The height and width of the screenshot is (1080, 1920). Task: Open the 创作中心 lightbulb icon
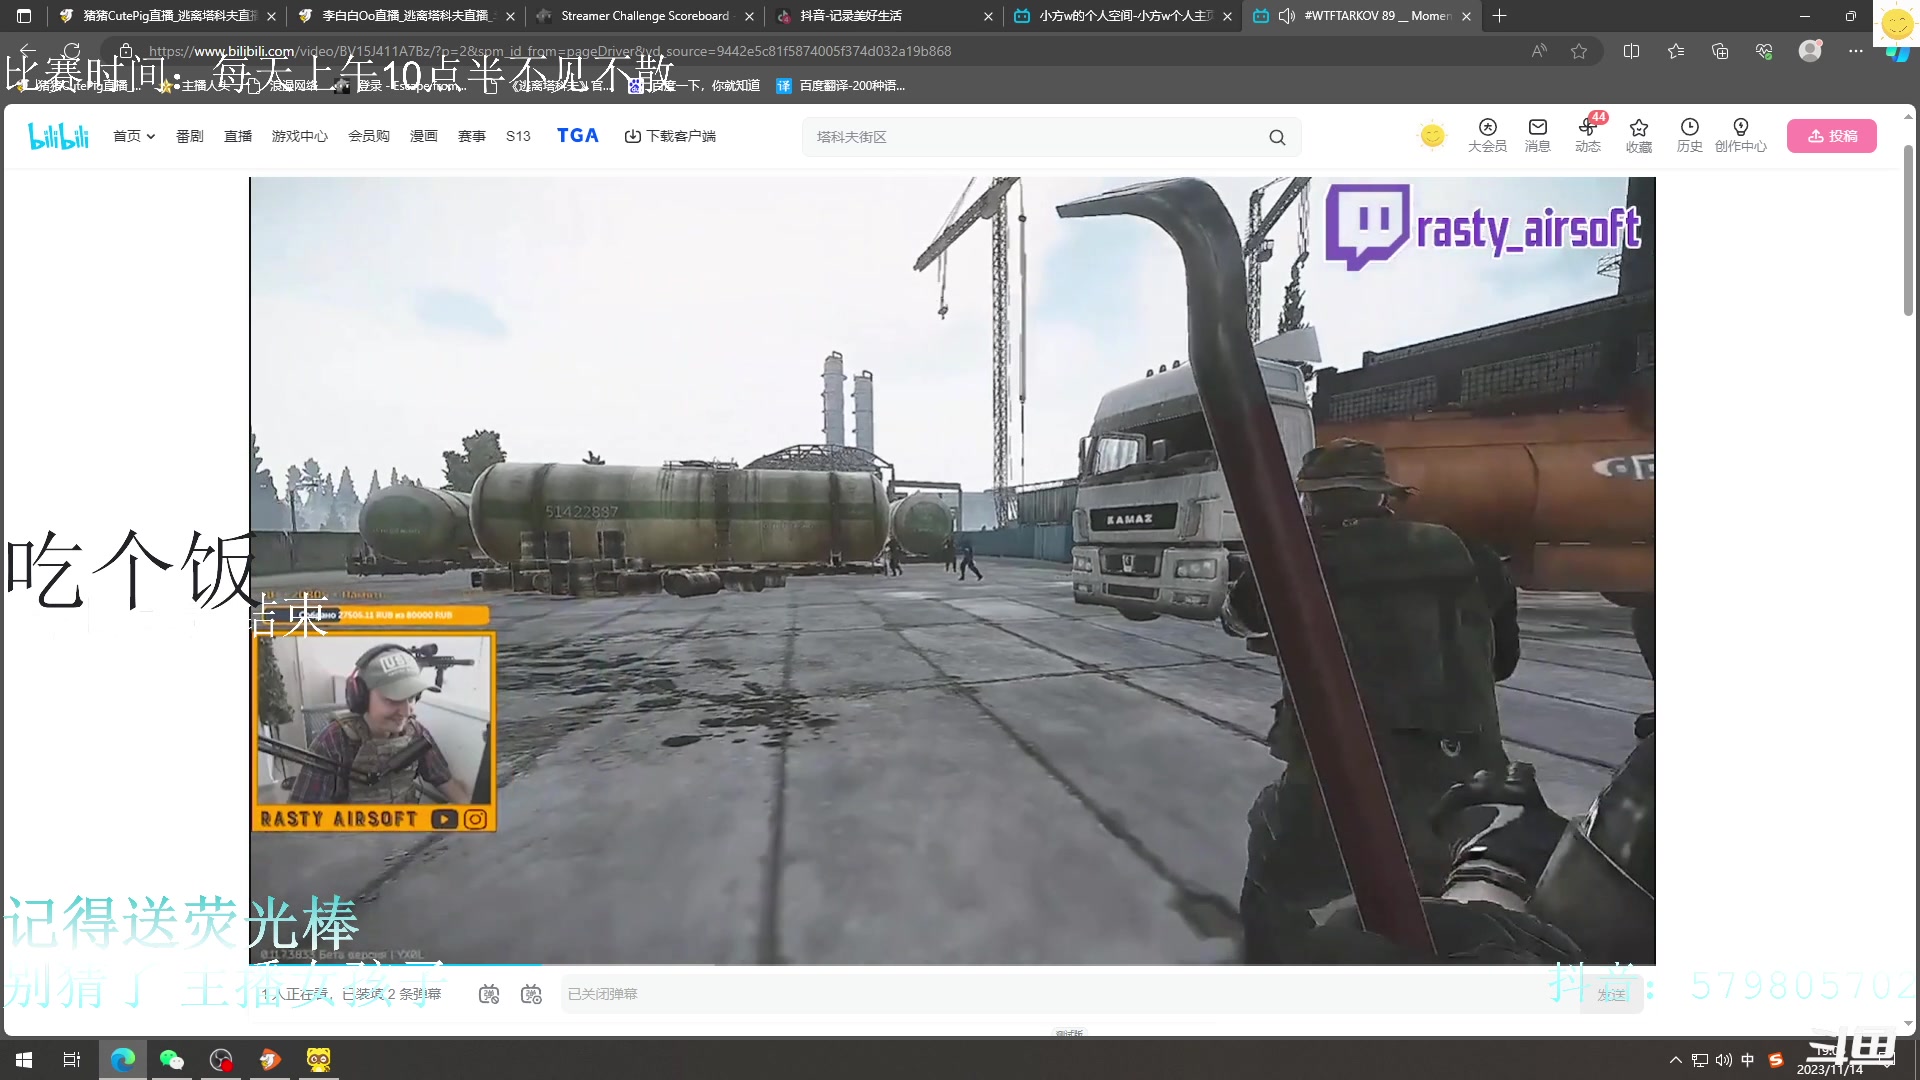[x=1741, y=135]
